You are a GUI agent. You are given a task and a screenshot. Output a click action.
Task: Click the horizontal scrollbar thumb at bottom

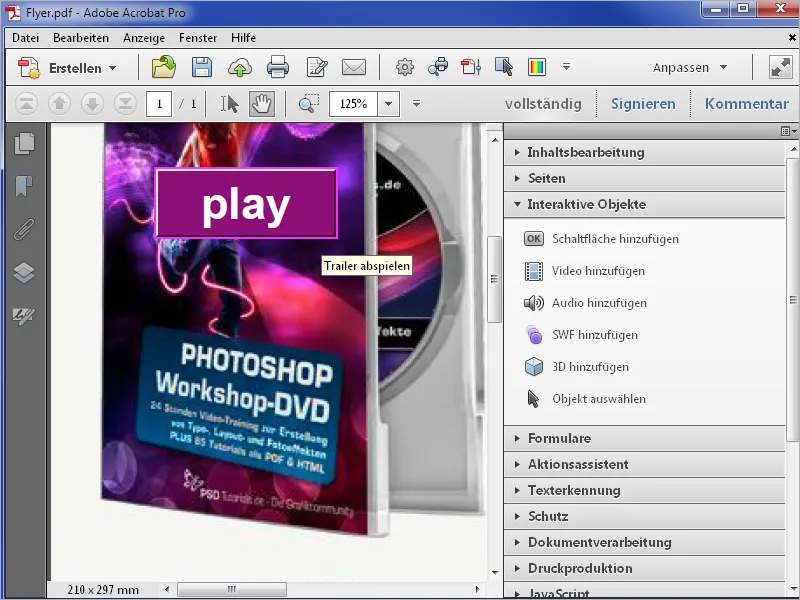click(x=232, y=590)
